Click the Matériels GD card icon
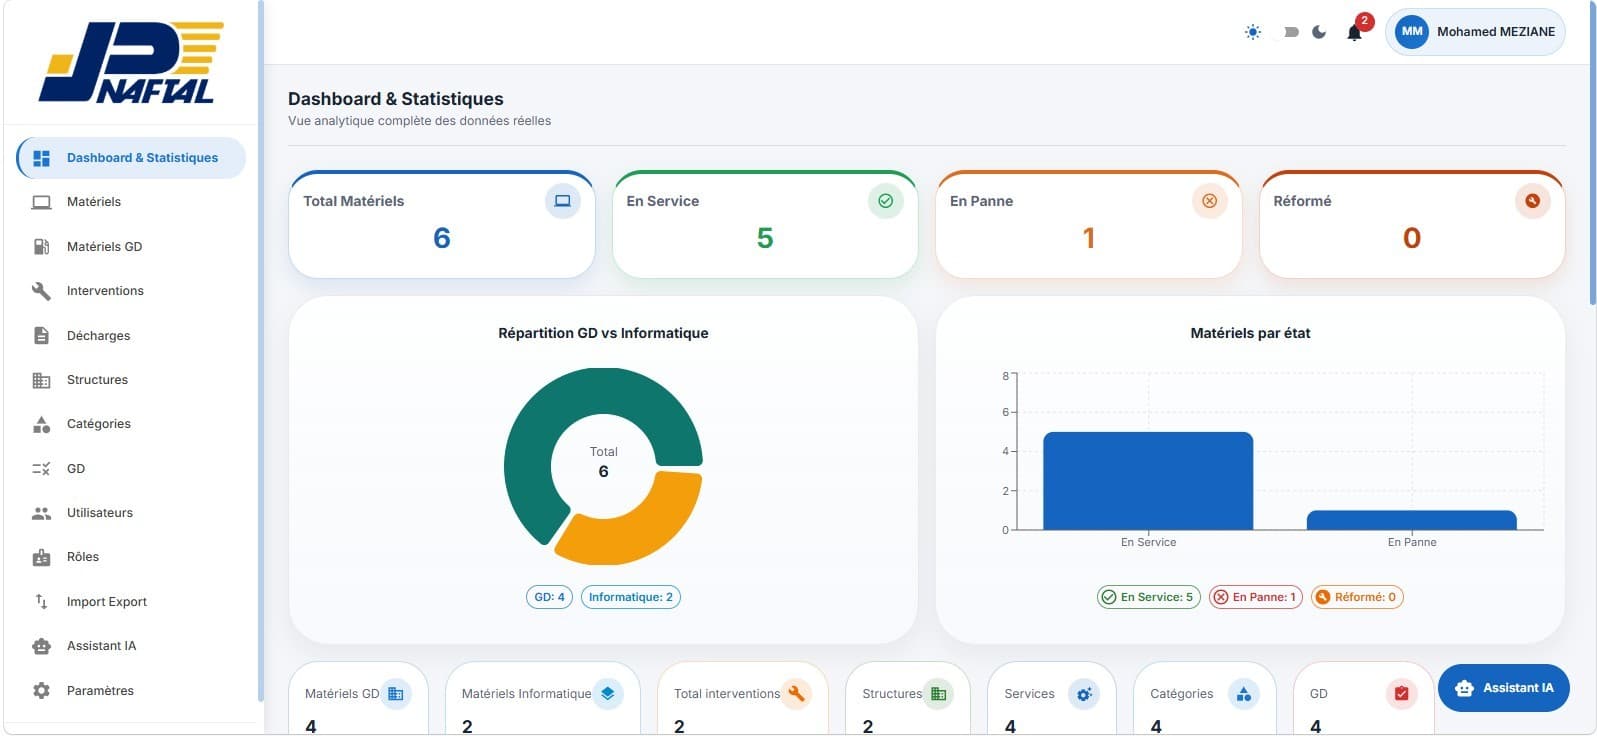The image size is (1597, 737). (x=396, y=693)
